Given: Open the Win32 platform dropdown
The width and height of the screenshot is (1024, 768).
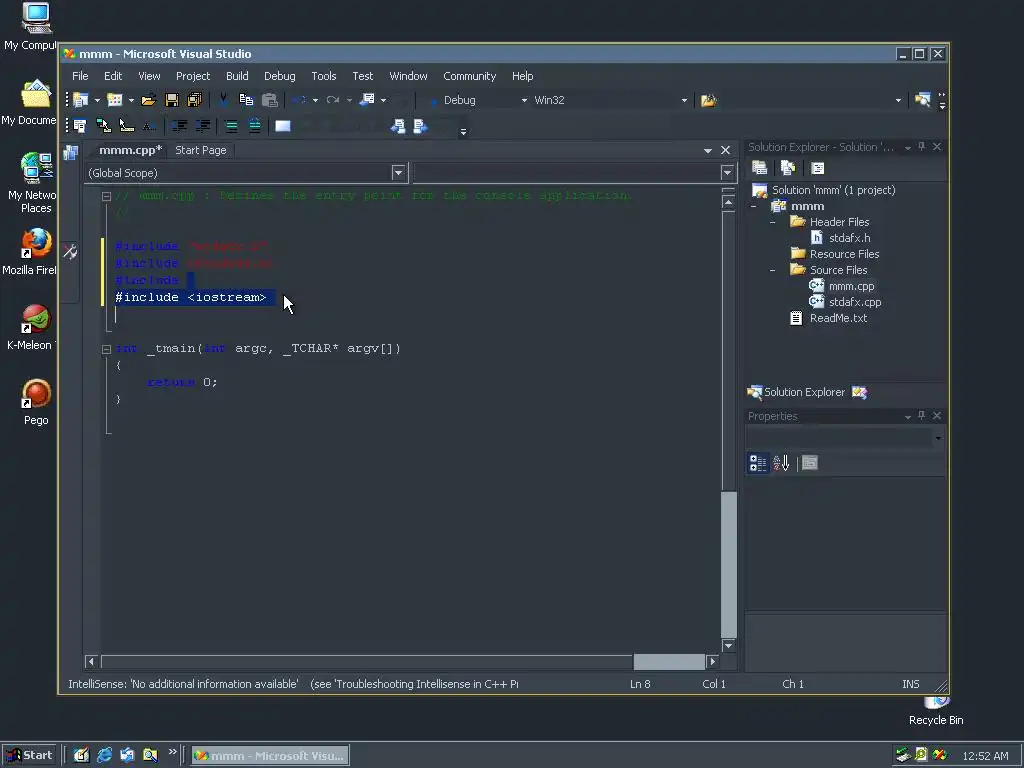Looking at the screenshot, I should (x=684, y=100).
